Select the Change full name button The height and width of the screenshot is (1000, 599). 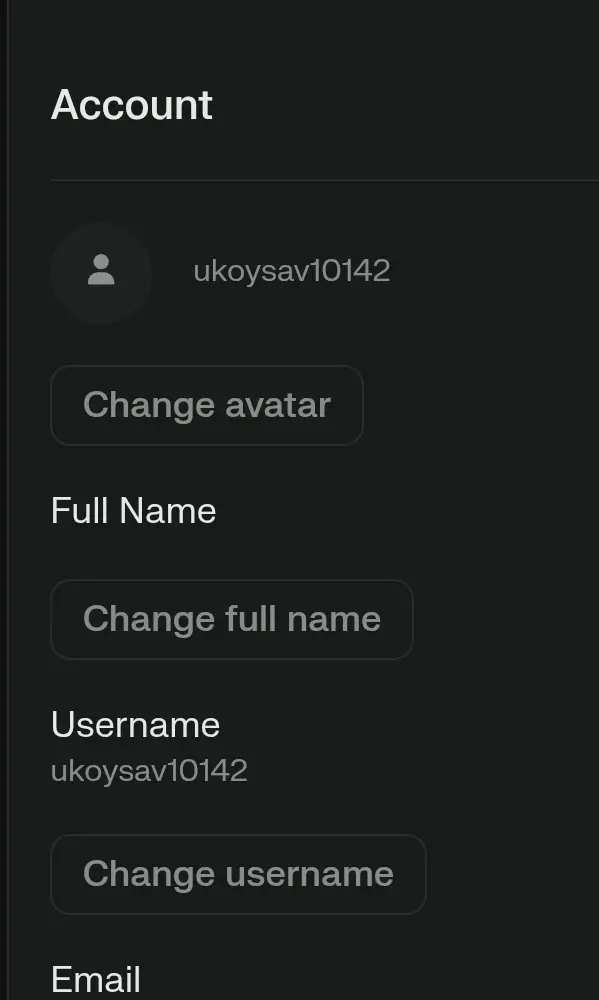(232, 619)
